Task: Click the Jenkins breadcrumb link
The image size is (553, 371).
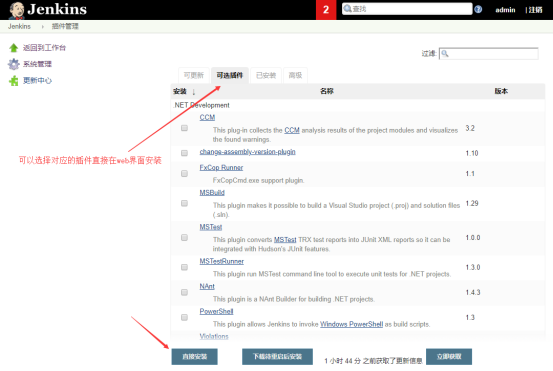Action: (x=19, y=26)
